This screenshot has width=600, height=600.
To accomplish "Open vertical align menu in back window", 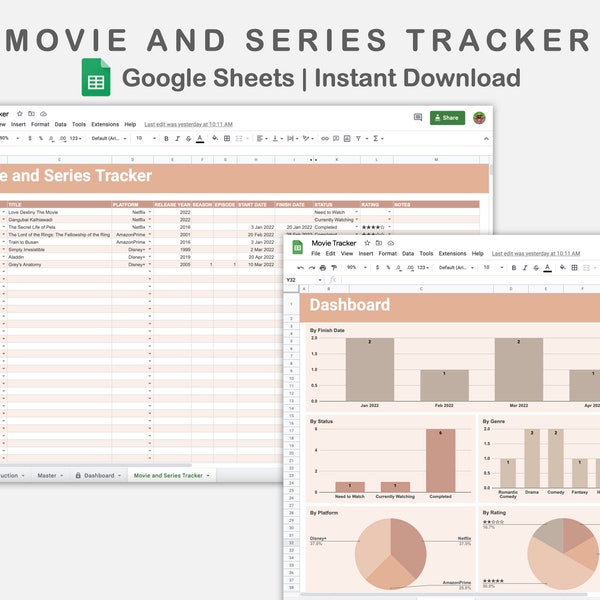I will click(x=277, y=139).
